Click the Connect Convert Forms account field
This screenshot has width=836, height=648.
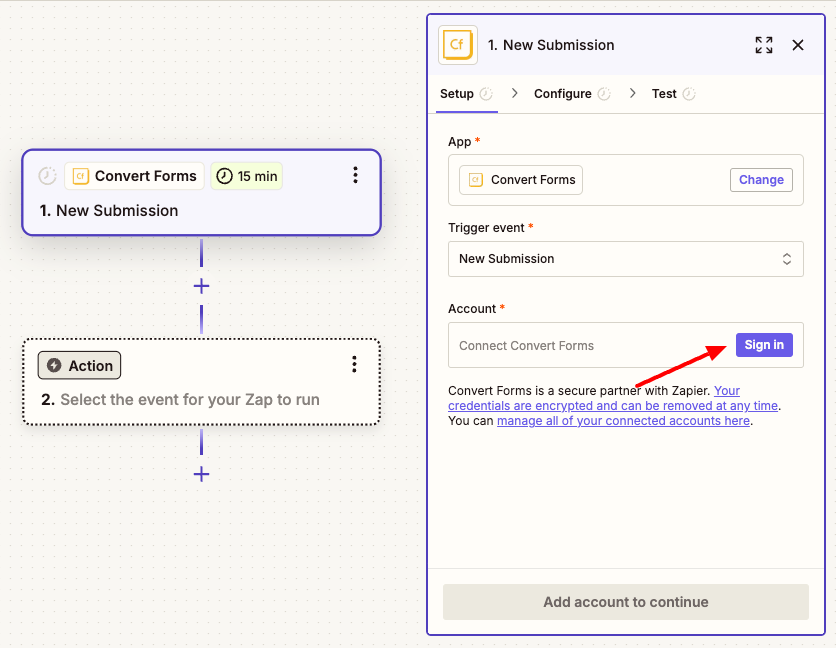[x=625, y=345]
